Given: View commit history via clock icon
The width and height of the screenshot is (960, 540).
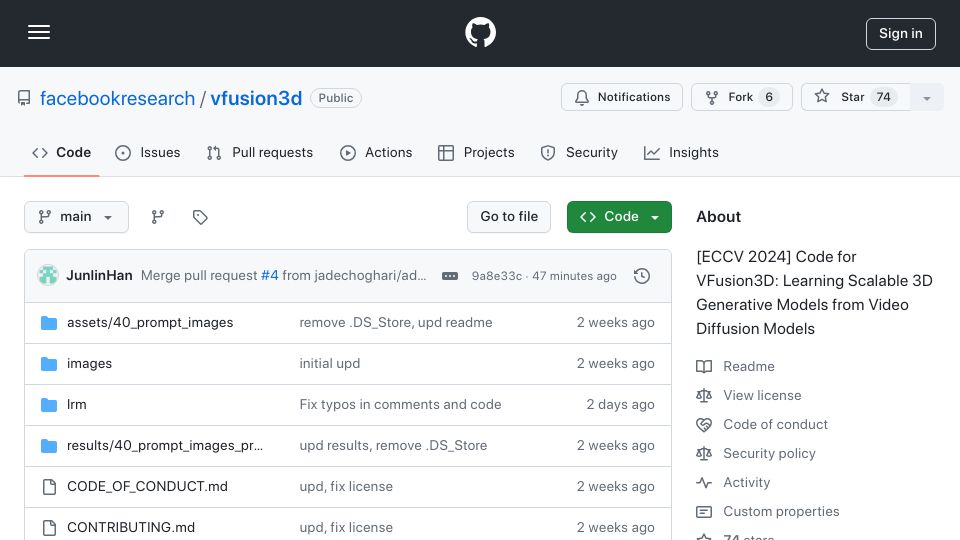Looking at the screenshot, I should pos(642,276).
